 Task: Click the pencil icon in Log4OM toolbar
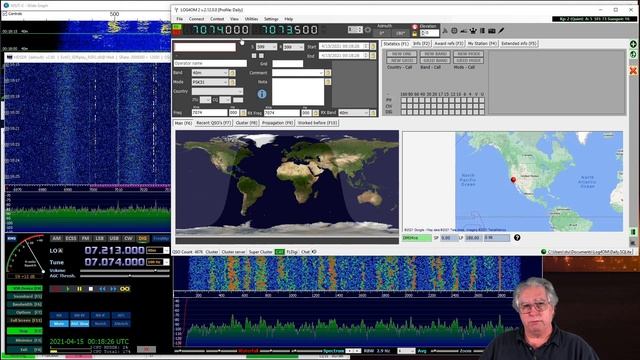click(501, 31)
